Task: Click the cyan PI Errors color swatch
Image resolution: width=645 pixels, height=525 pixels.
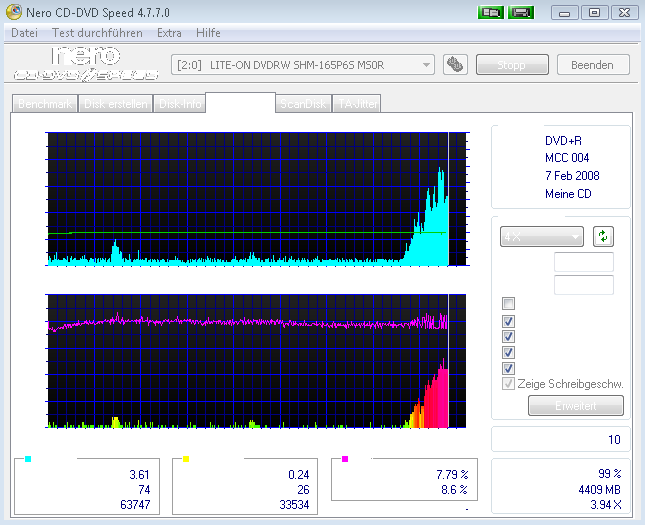Action: click(x=28, y=459)
